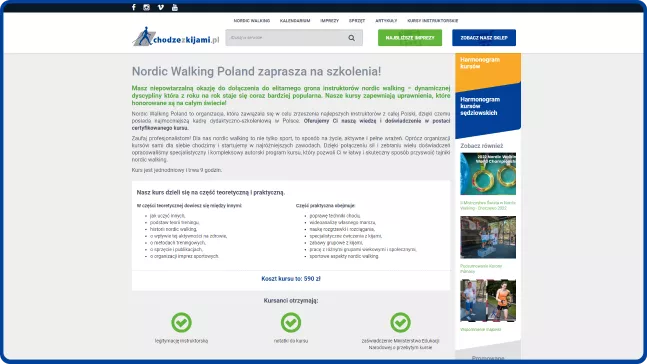The height and width of the screenshot is (364, 647).
Task: Click the chodzezkijami.pl logo
Action: [x=176, y=37]
